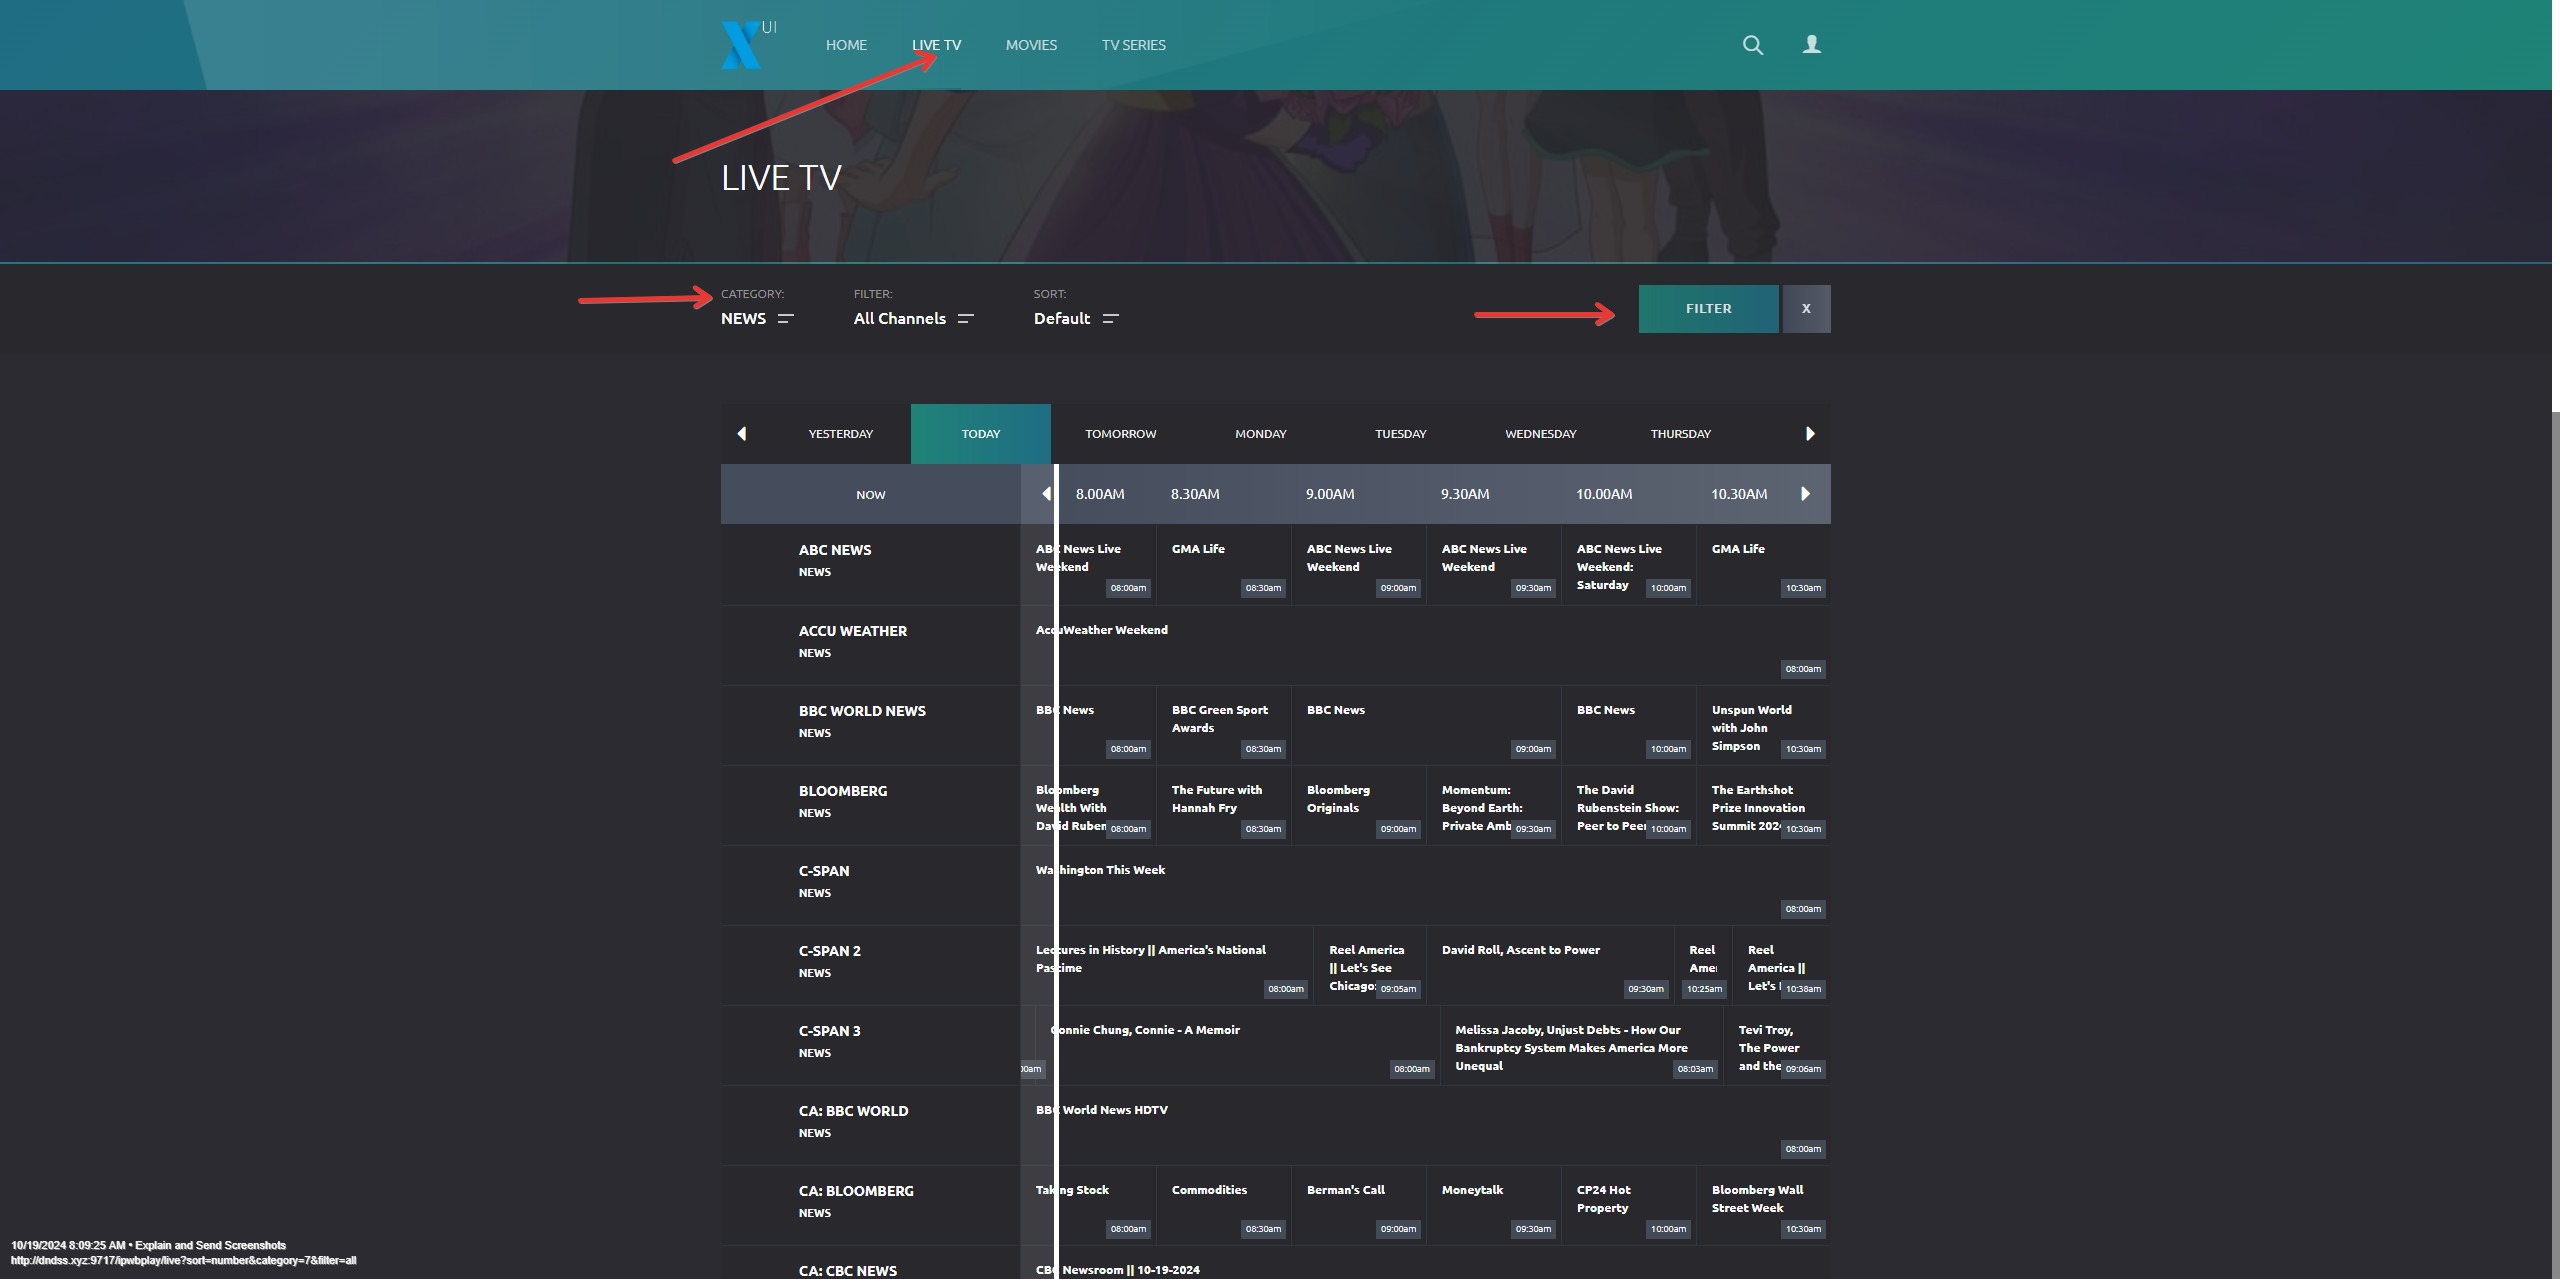
Task: Apply filters with the FILTER button
Action: click(x=1708, y=309)
